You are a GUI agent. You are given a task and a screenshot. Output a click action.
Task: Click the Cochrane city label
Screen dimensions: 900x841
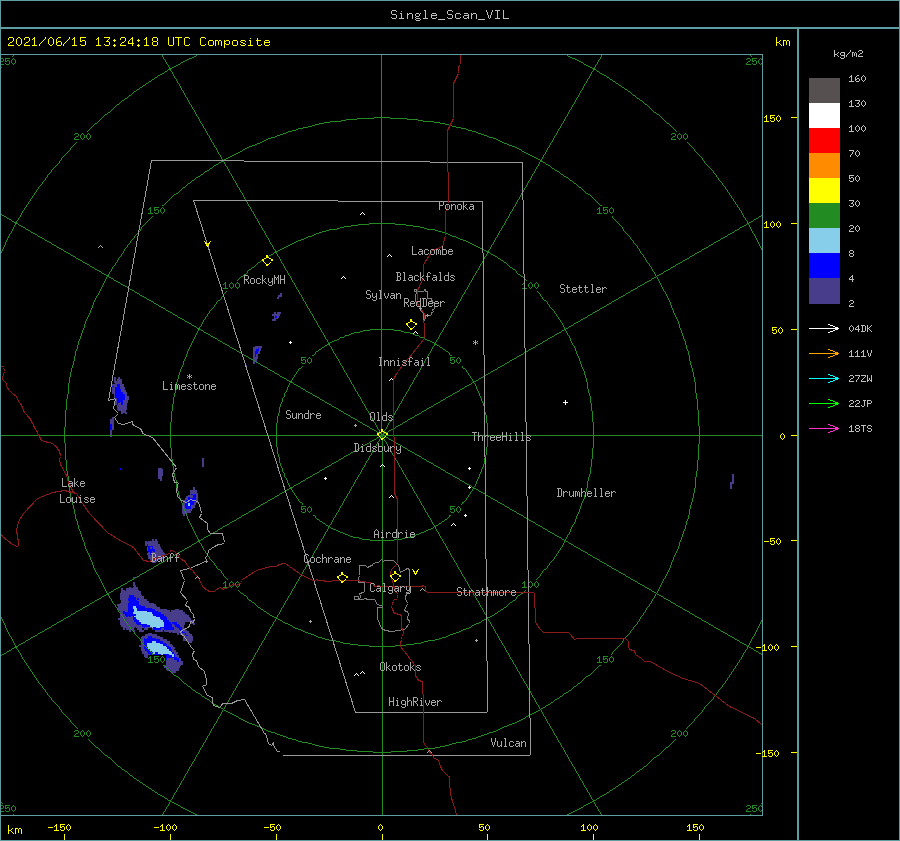[327, 559]
